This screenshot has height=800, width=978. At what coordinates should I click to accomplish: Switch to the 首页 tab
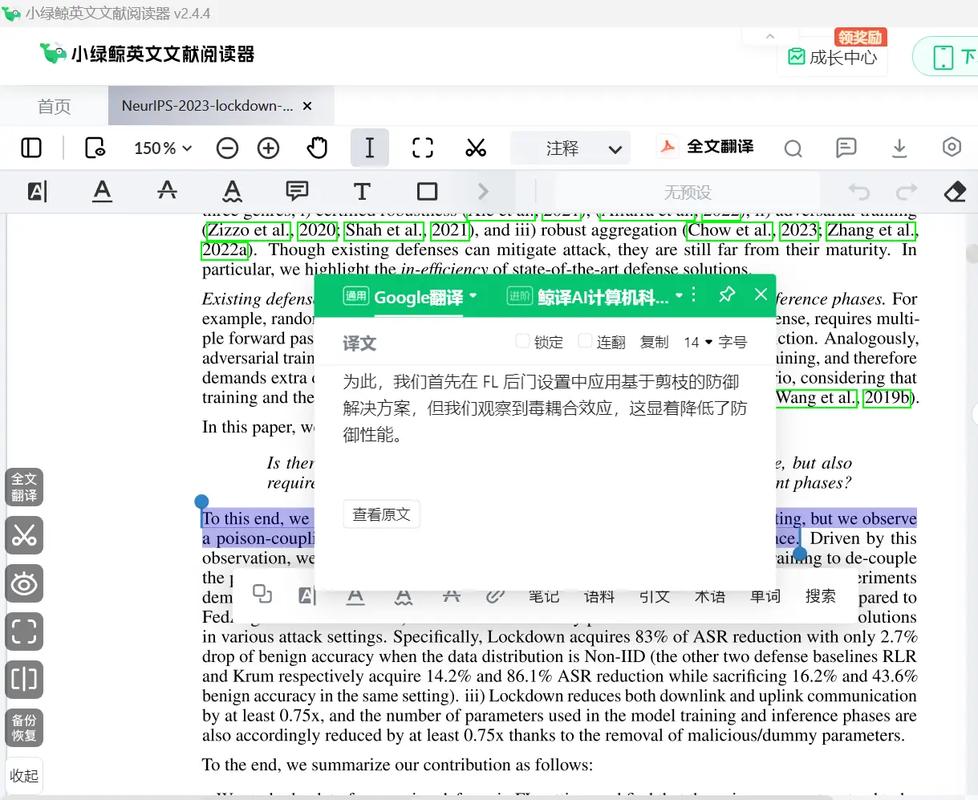54,107
